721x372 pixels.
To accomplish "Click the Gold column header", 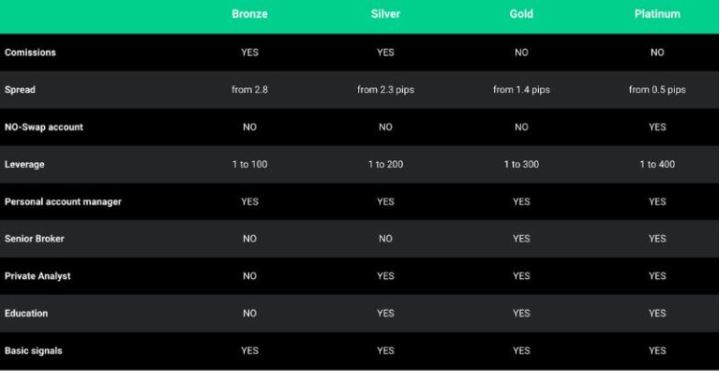I will (521, 14).
